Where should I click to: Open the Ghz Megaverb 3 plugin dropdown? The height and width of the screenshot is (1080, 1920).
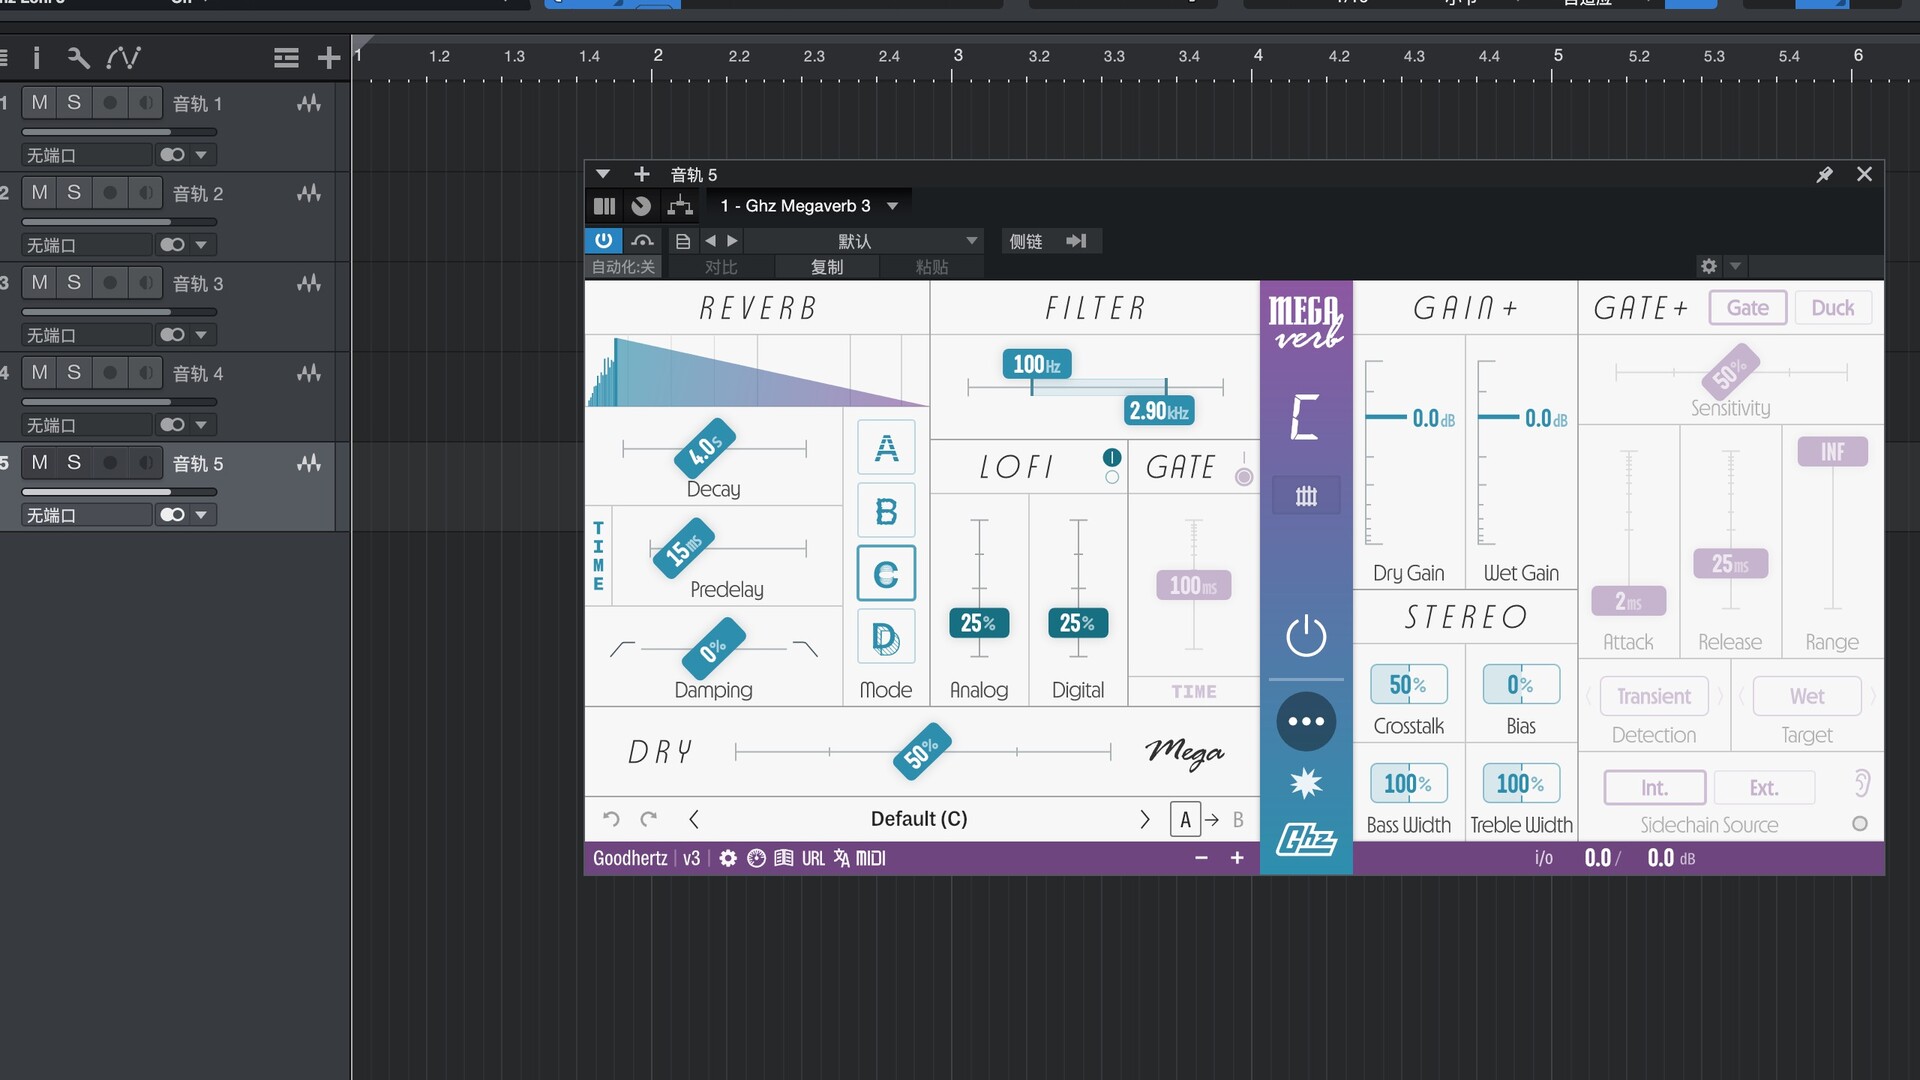892,206
